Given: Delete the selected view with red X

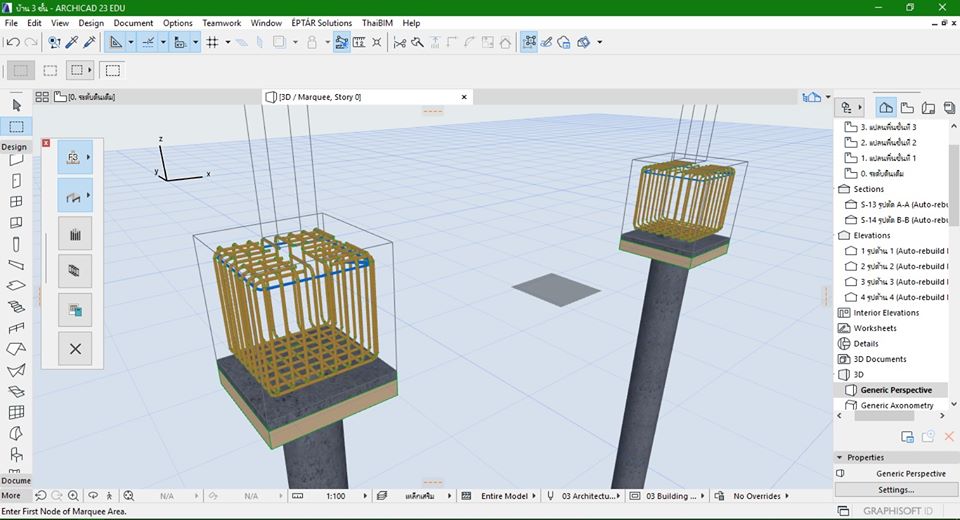Looking at the screenshot, I should coord(949,437).
